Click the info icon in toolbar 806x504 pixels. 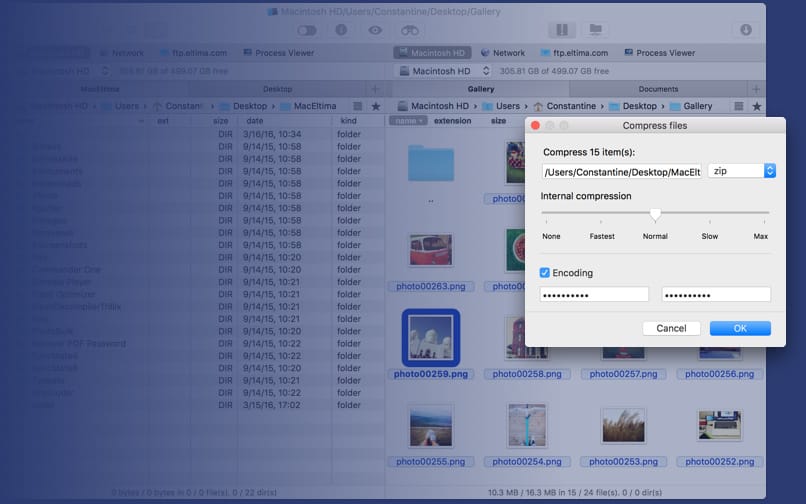pyautogui.click(x=341, y=30)
